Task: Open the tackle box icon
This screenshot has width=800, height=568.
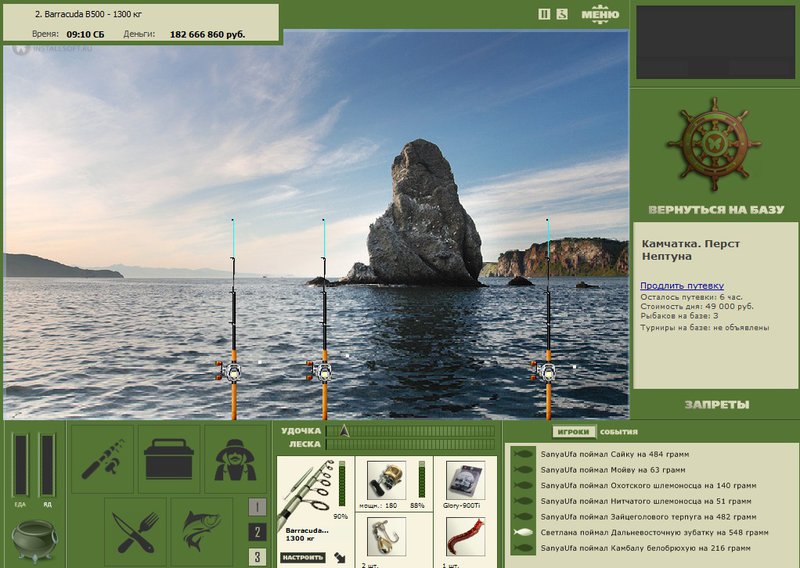Action: point(169,459)
